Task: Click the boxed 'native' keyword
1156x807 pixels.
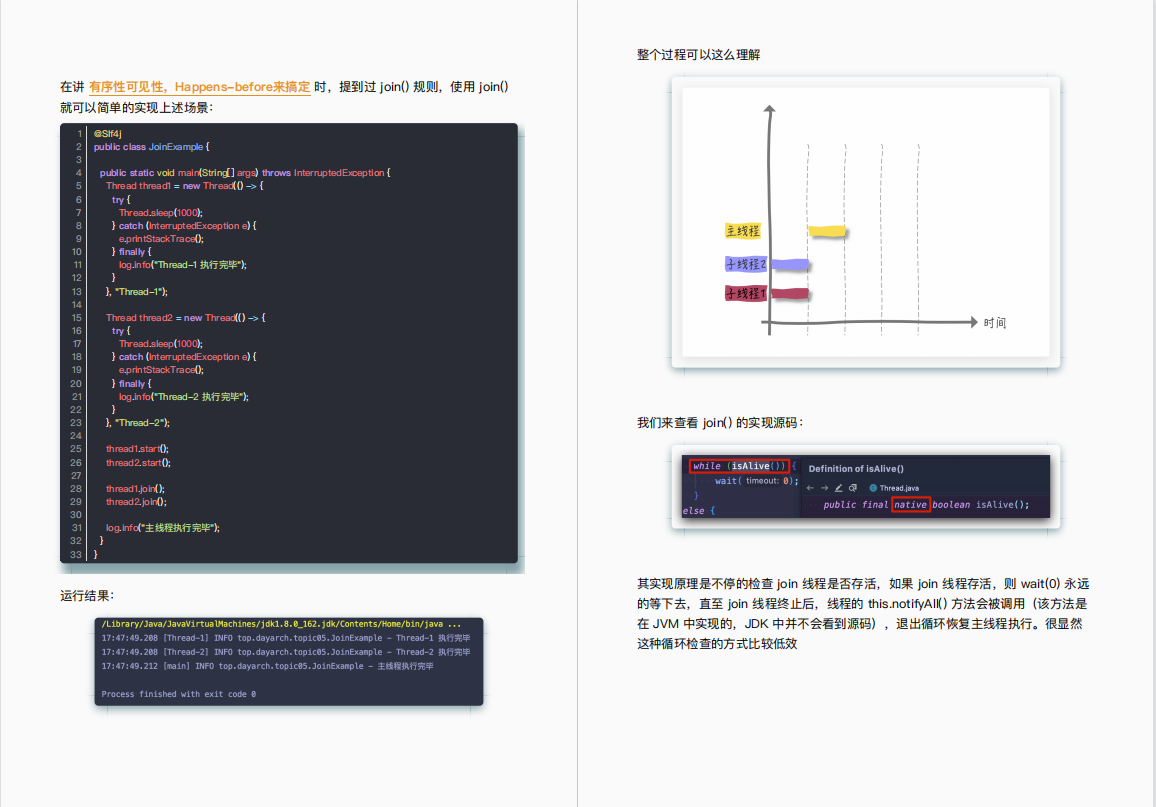Action: pyautogui.click(x=910, y=505)
